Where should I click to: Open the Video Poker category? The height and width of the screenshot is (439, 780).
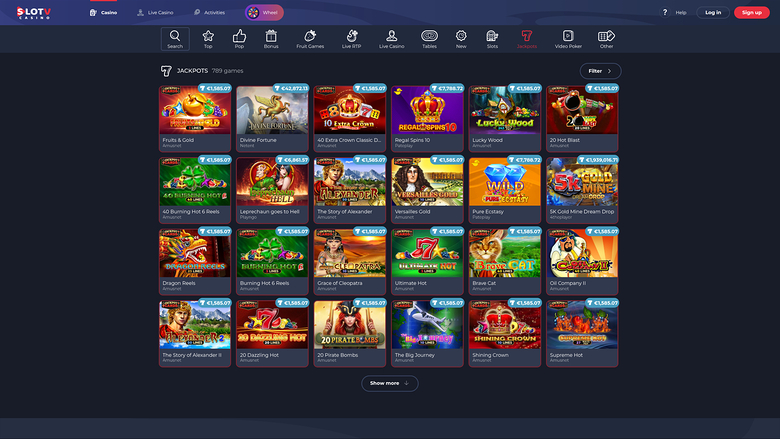(x=568, y=39)
